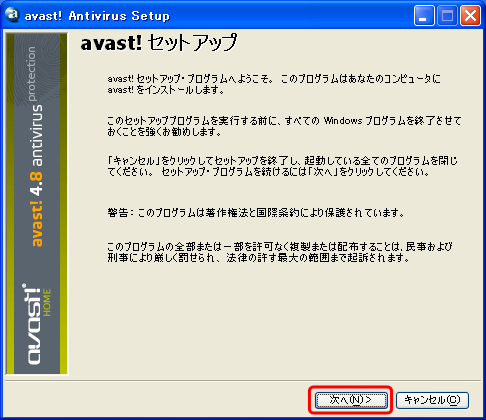486x420 pixels.
Task: Click the paragraph about 民事および刑事 penalties
Action: [x=280, y=252]
